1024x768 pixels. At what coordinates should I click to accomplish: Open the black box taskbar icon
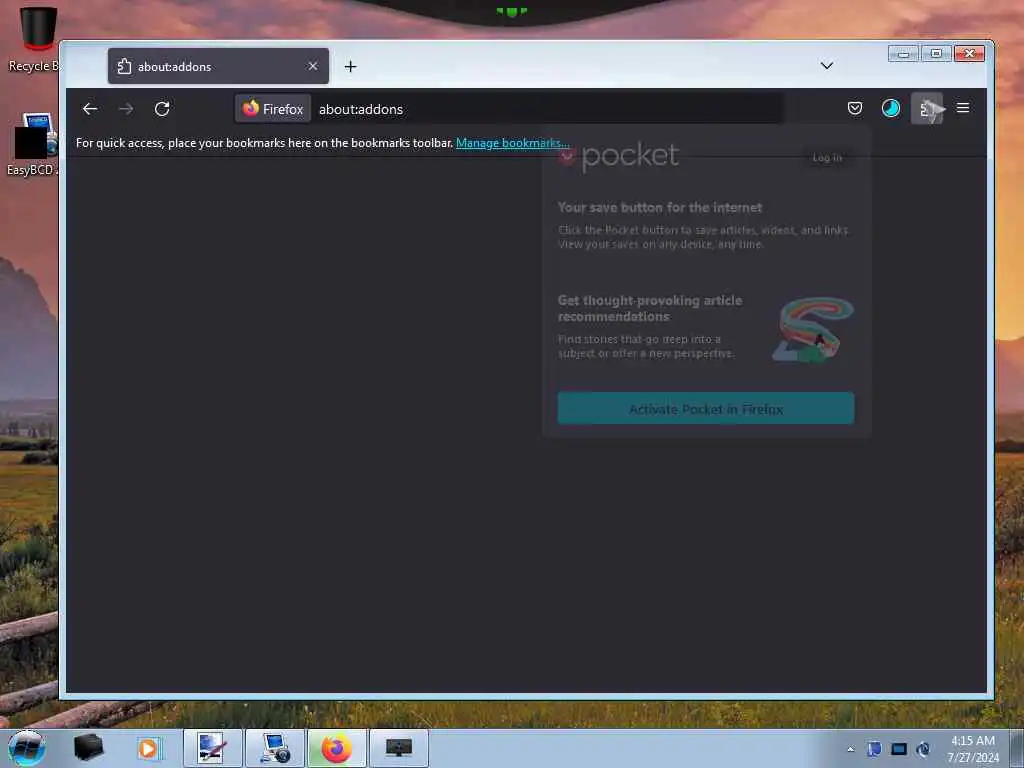click(x=88, y=748)
